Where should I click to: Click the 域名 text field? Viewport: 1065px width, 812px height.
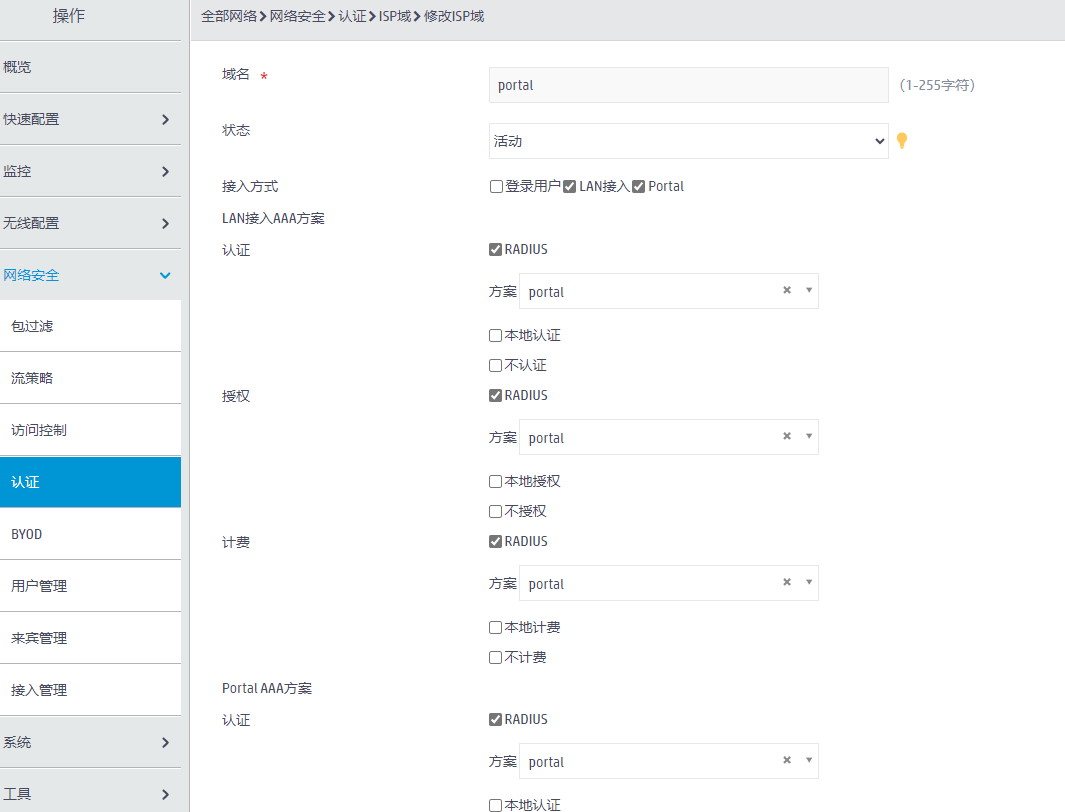coord(688,85)
